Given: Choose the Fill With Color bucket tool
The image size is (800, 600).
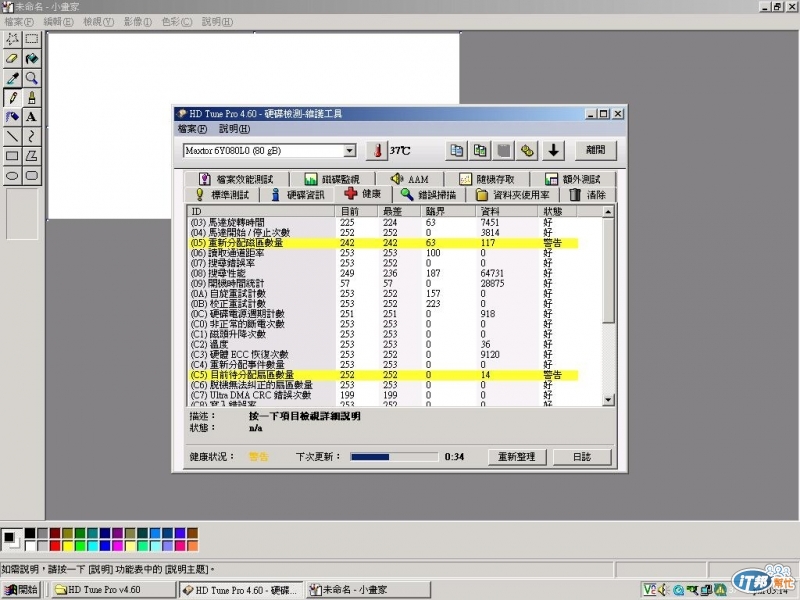Looking at the screenshot, I should point(32,58).
